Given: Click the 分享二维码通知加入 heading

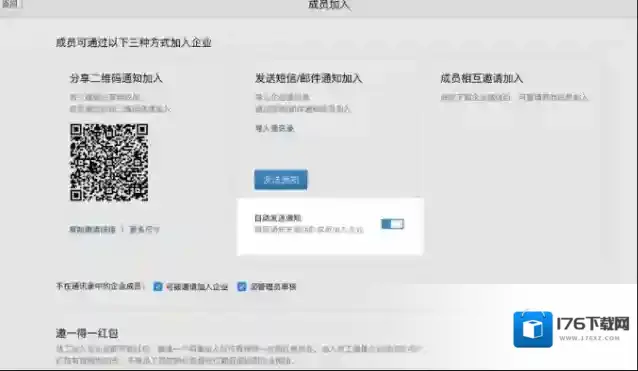Looking at the screenshot, I should pos(116,78).
